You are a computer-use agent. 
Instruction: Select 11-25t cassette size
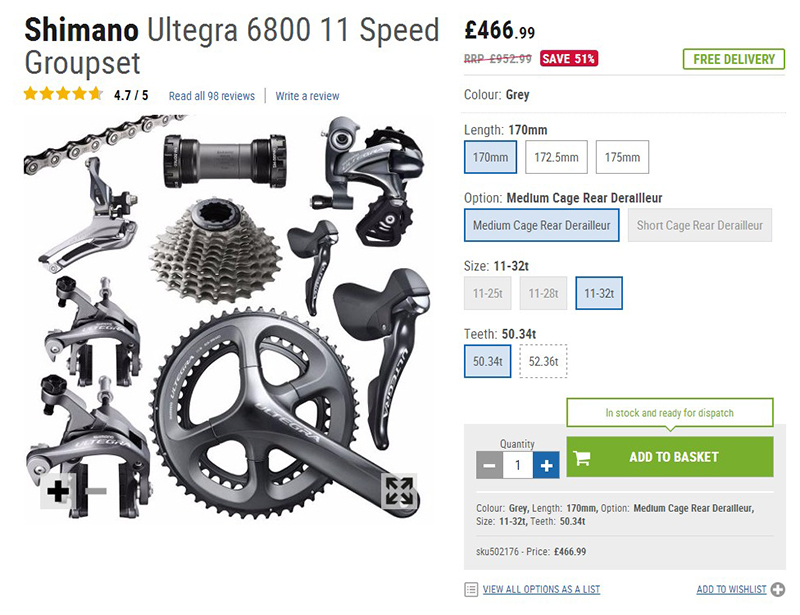coord(487,293)
